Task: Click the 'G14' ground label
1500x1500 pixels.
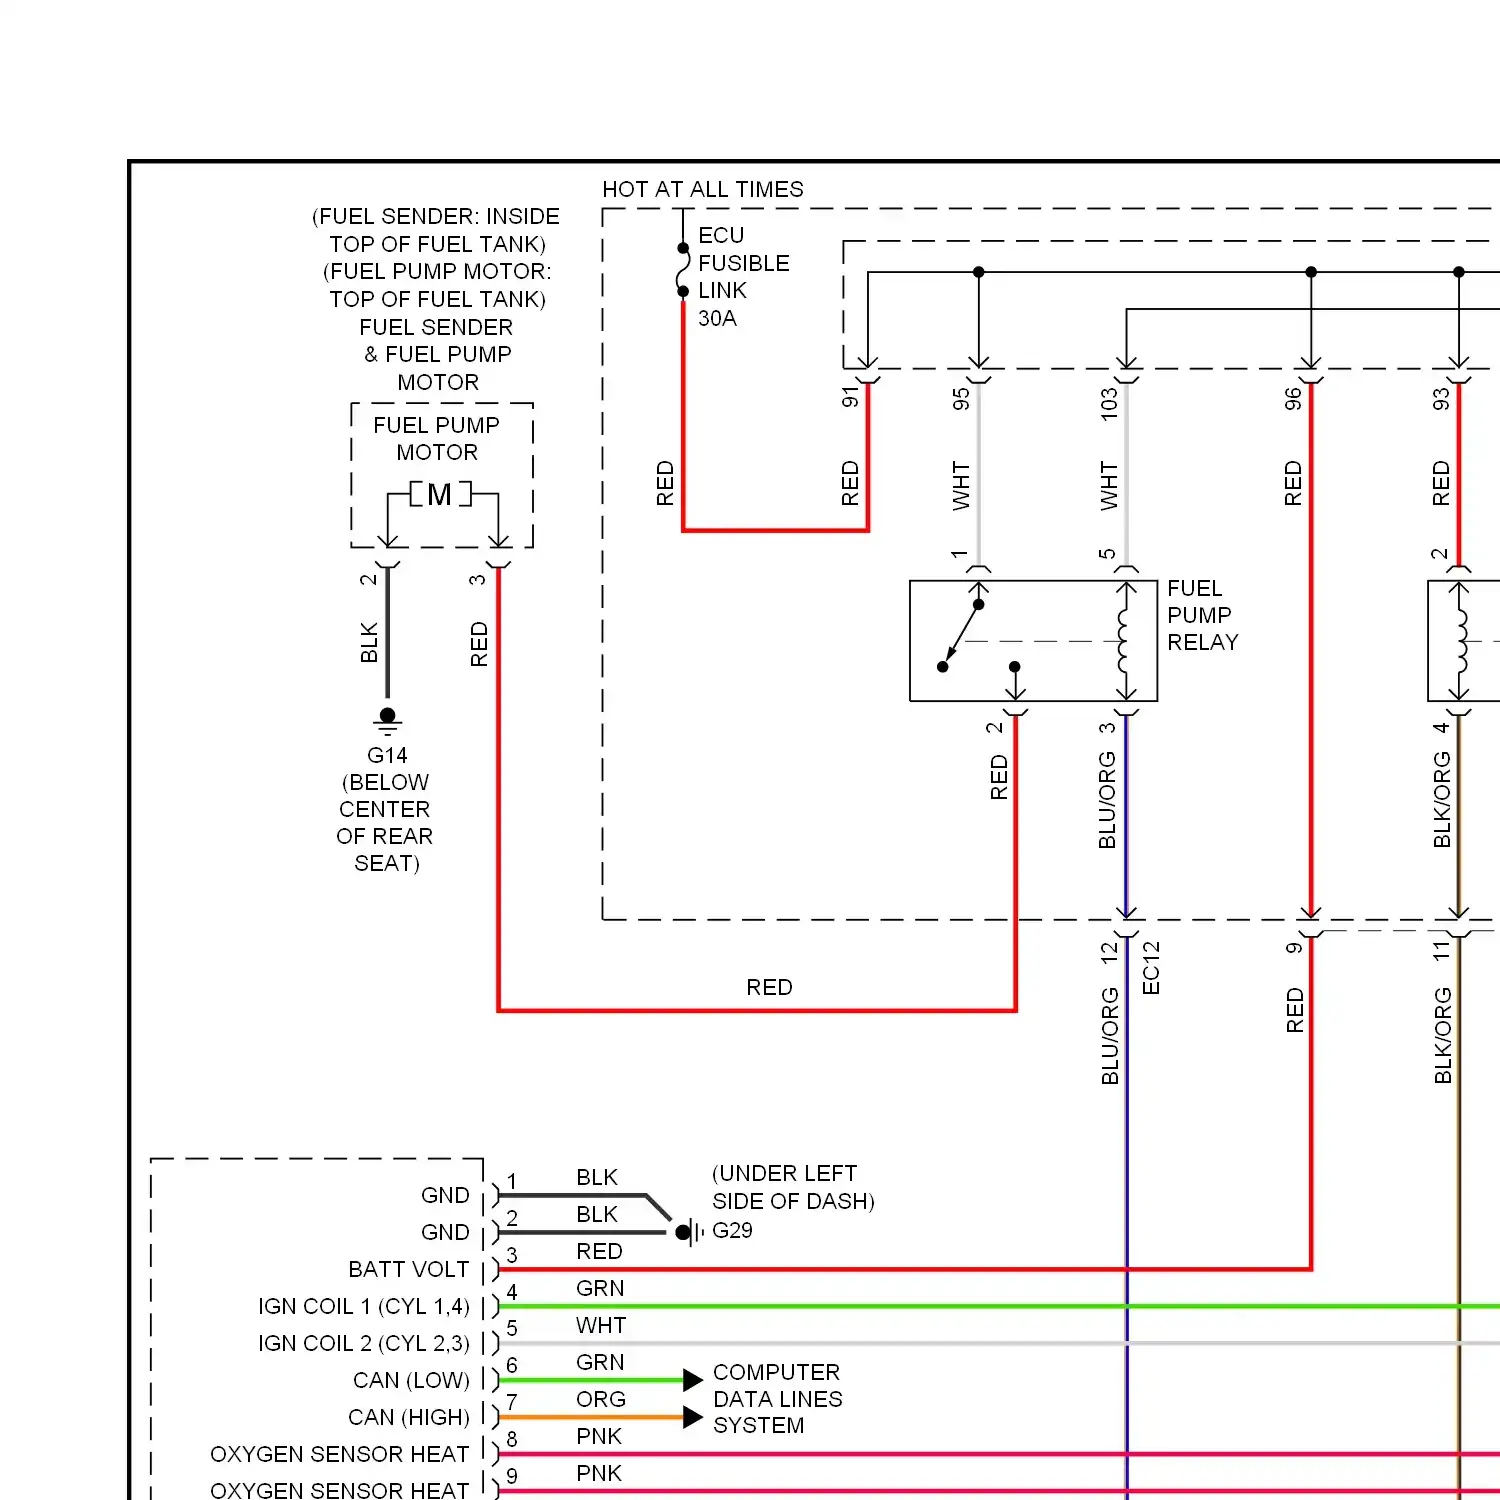Action: [x=387, y=755]
